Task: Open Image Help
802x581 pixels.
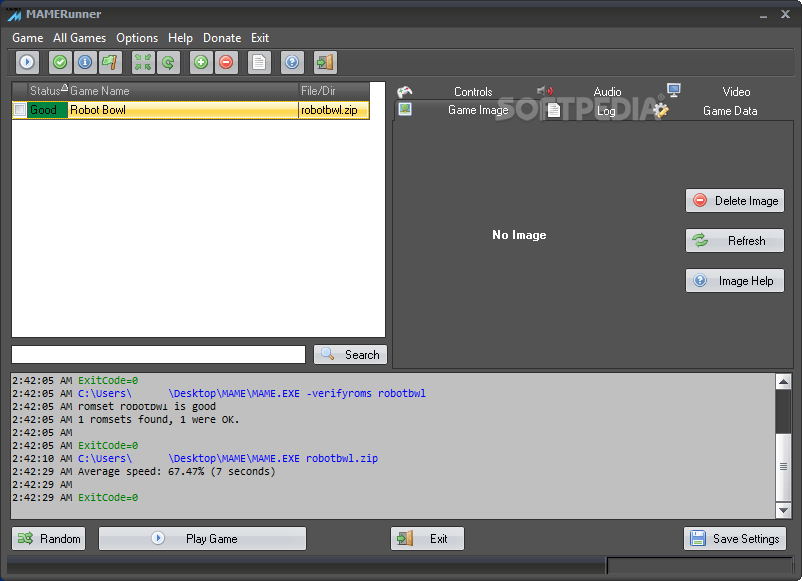Action: [734, 281]
